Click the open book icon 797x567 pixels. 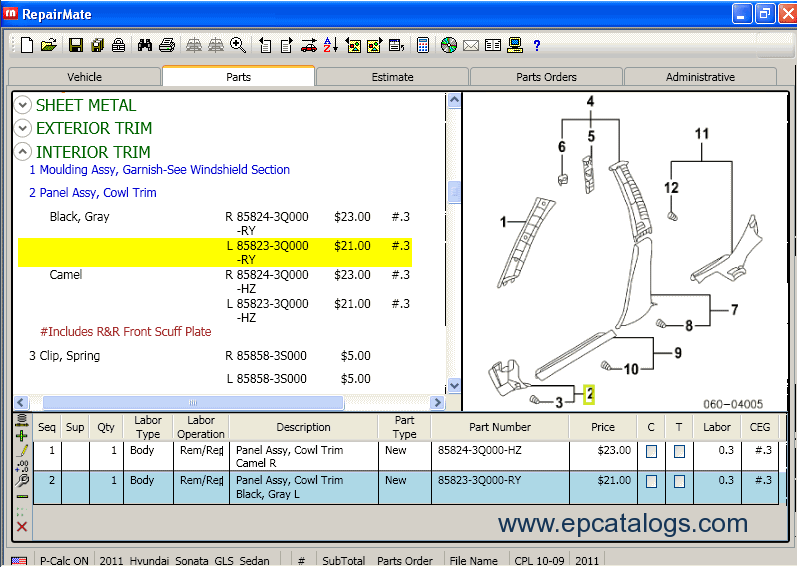[x=493, y=45]
